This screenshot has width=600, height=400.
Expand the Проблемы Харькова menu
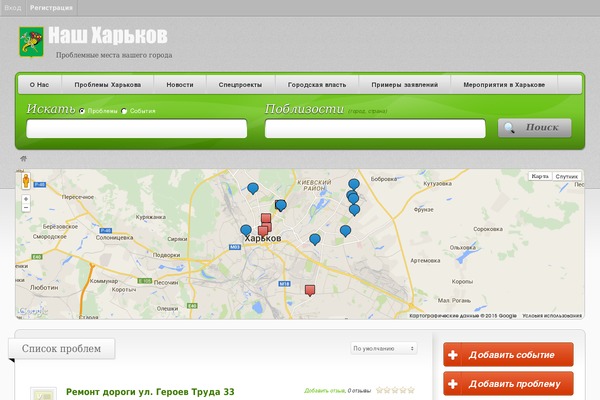[107, 85]
